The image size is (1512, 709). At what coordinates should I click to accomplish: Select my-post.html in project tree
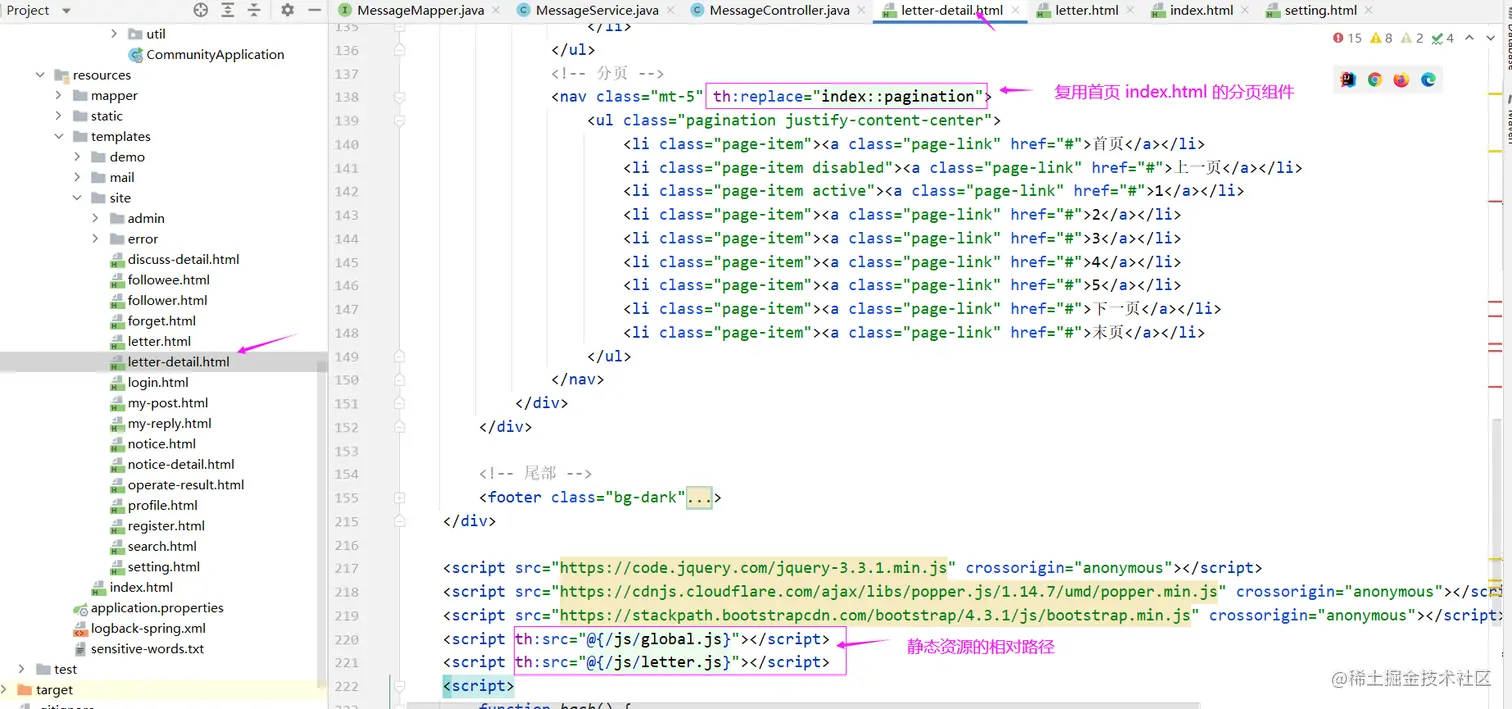(167, 403)
